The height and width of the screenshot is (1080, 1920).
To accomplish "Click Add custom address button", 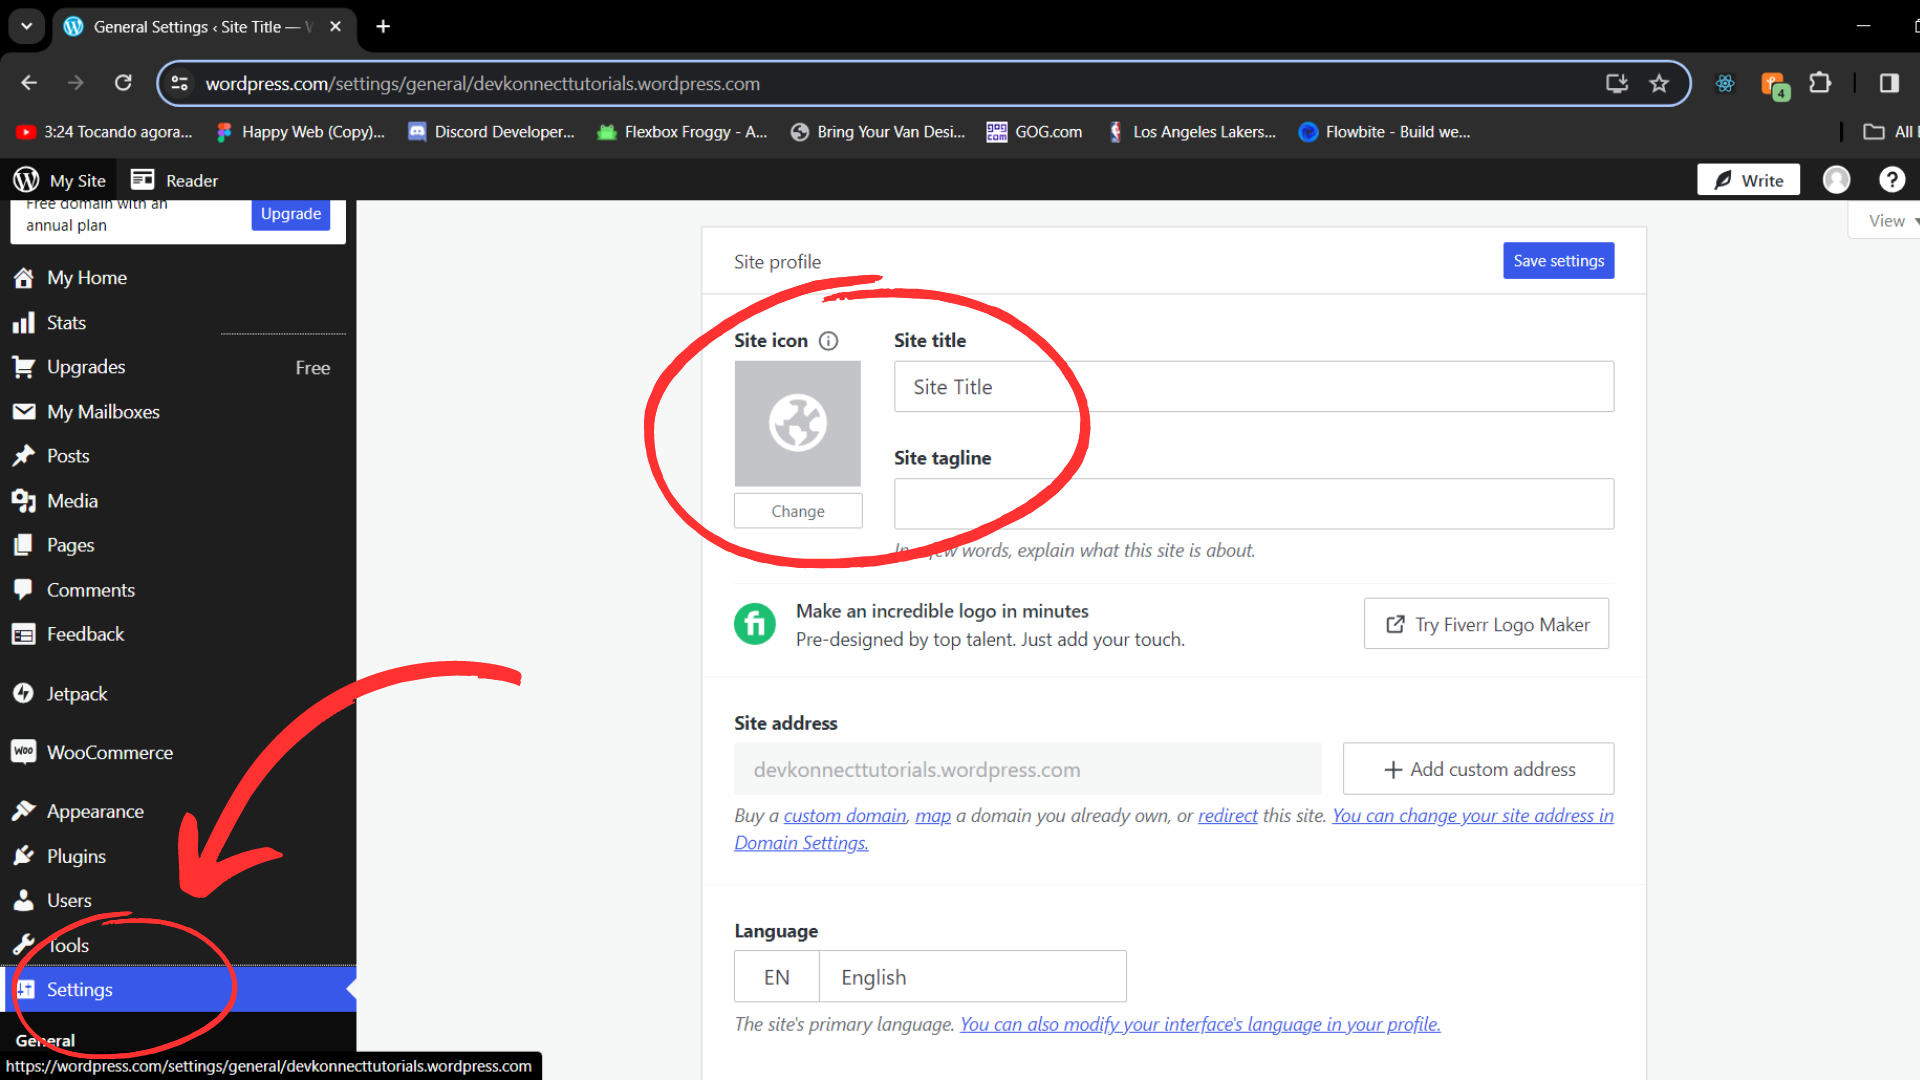I will pos(1478,769).
